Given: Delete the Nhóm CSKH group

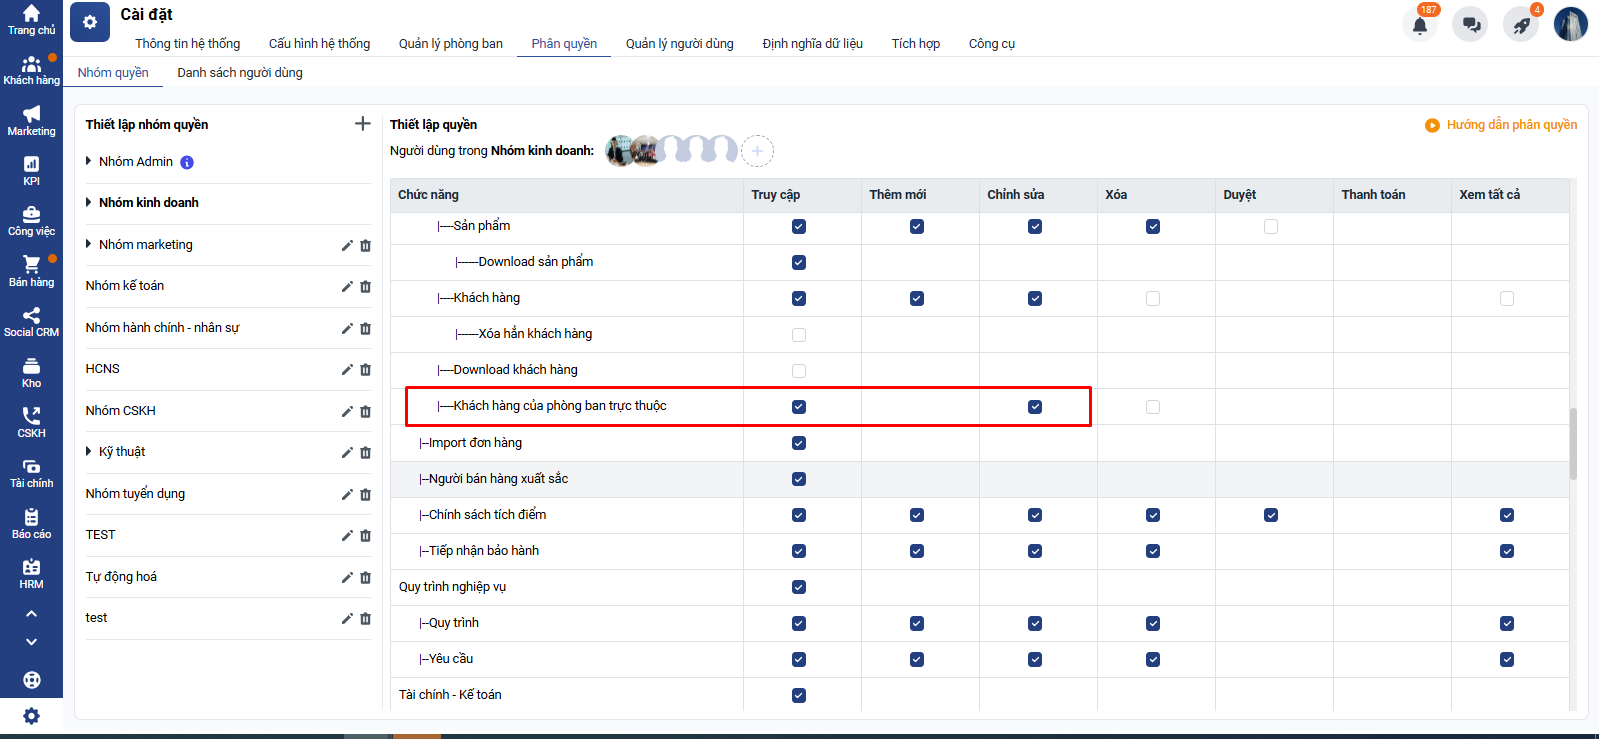Looking at the screenshot, I should tap(365, 412).
